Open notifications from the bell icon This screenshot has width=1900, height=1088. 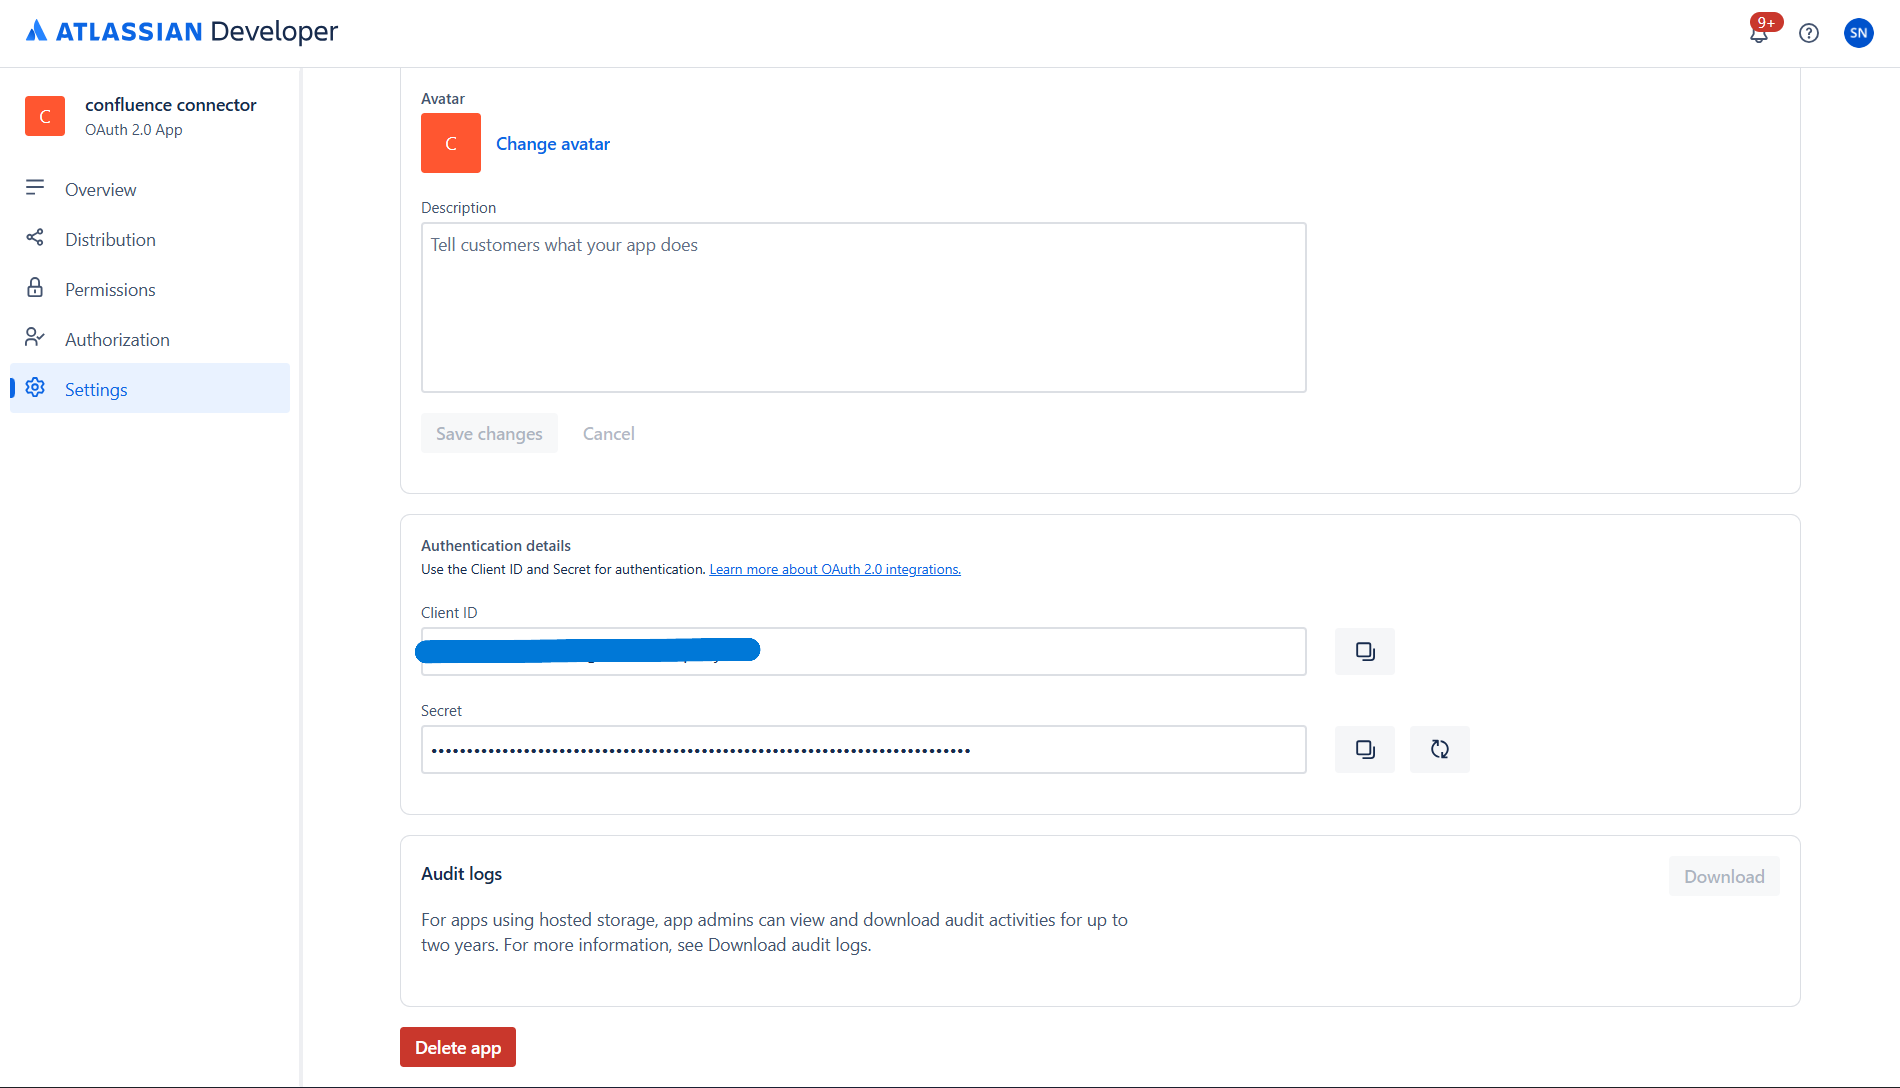pyautogui.click(x=1759, y=33)
